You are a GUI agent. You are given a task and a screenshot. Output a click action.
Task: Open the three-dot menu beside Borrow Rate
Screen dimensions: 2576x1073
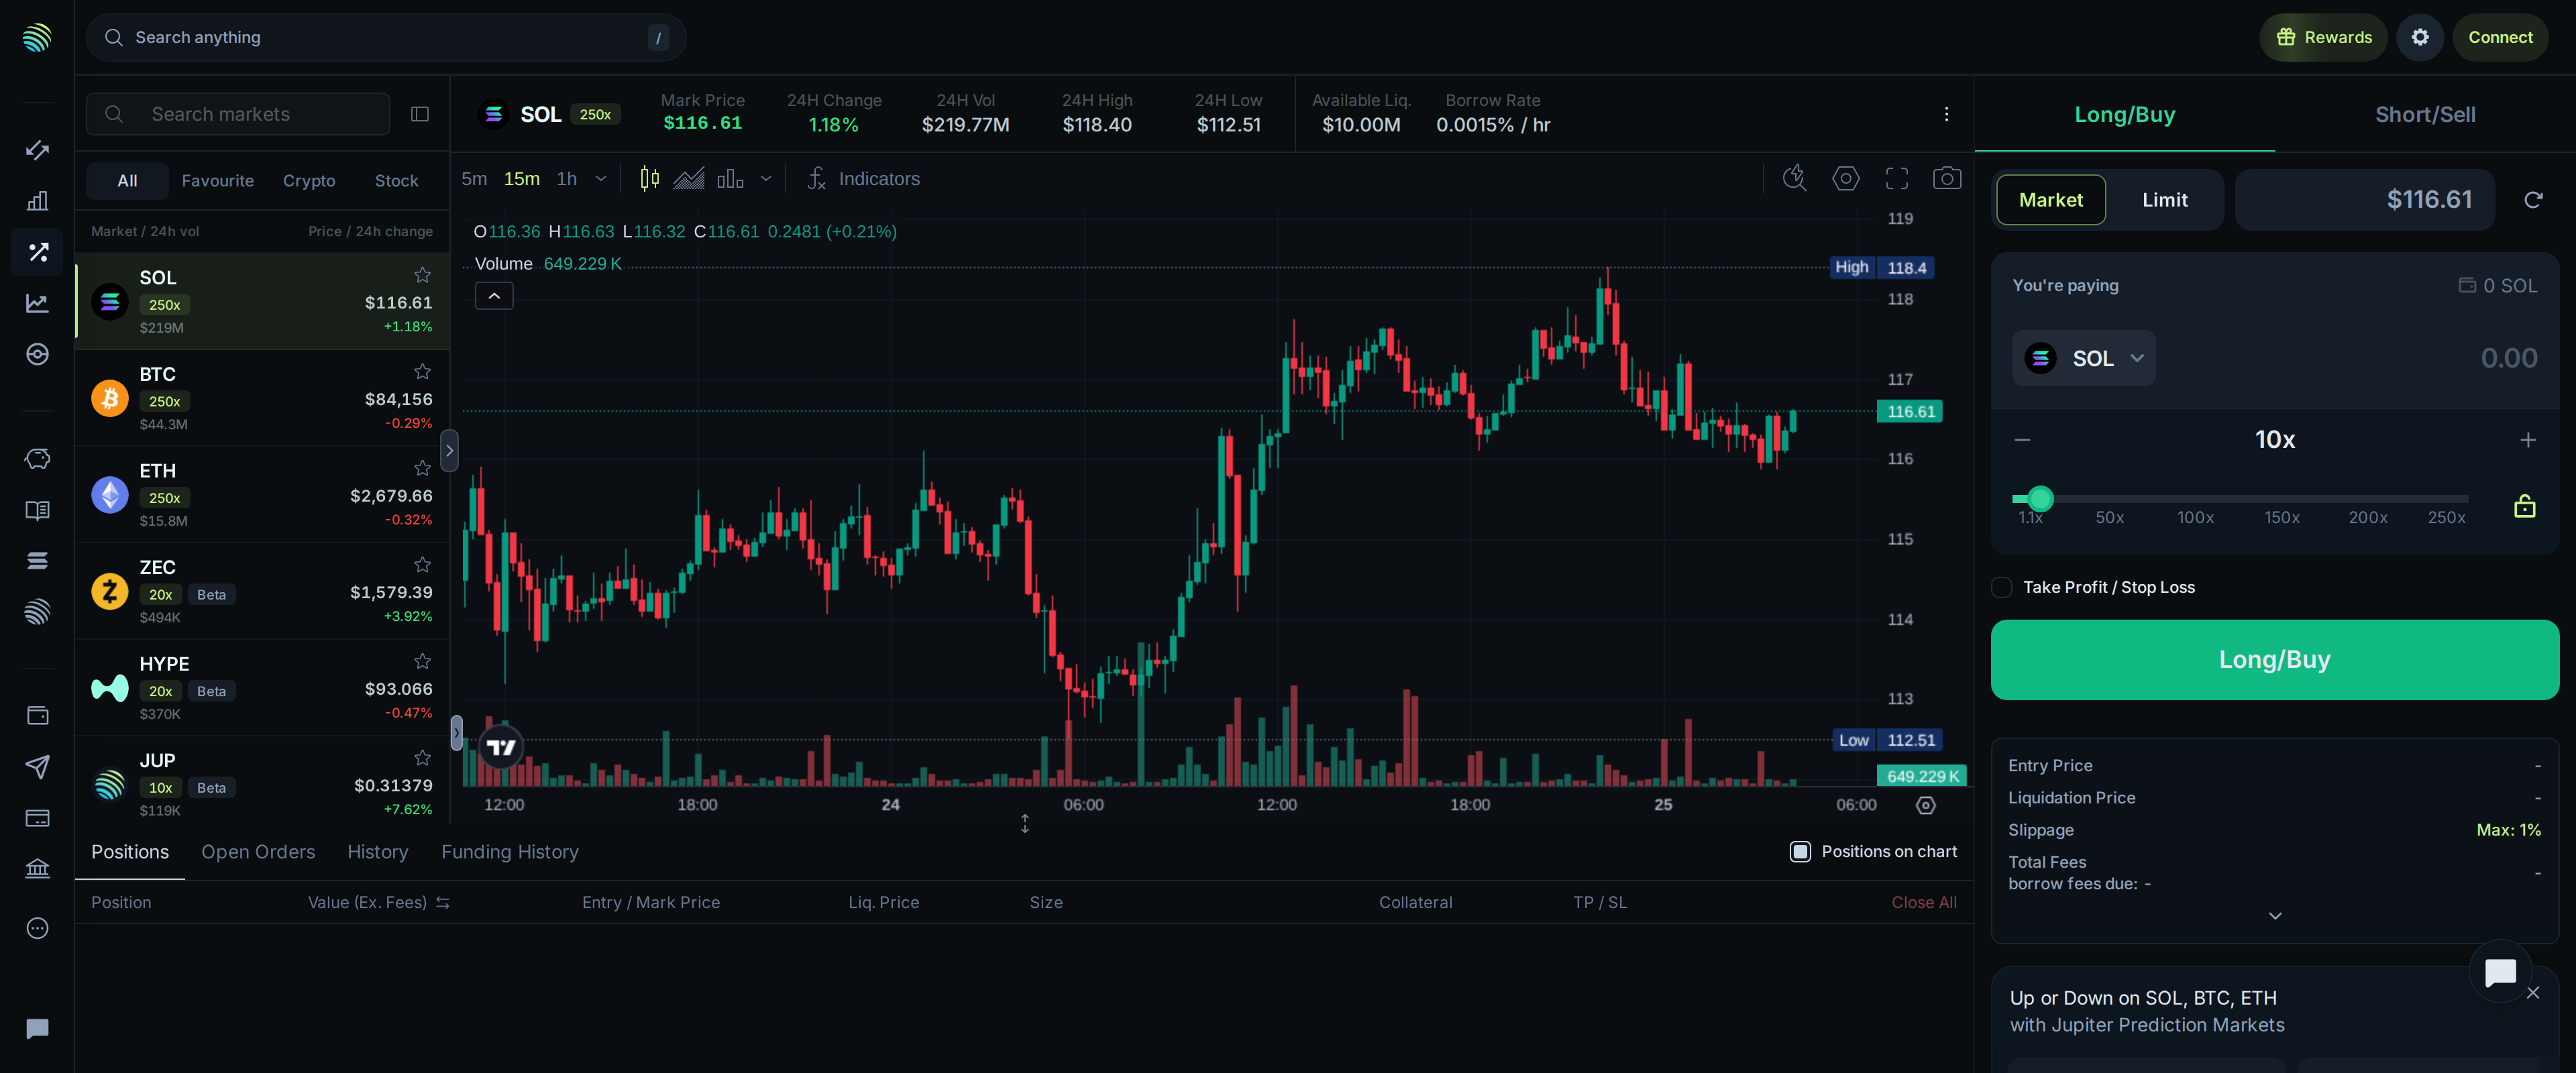[1946, 114]
